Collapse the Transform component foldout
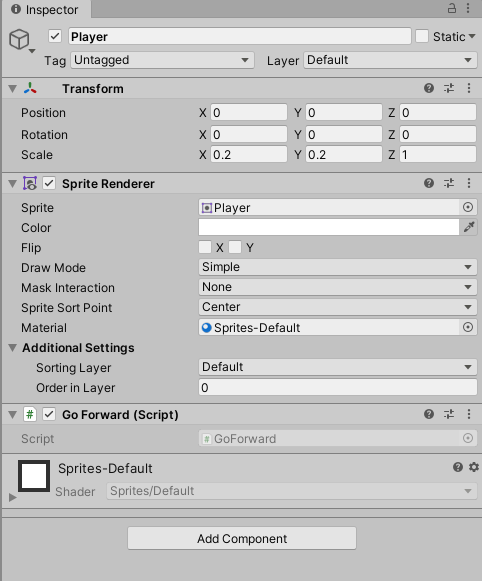The image size is (482, 581). (x=13, y=89)
